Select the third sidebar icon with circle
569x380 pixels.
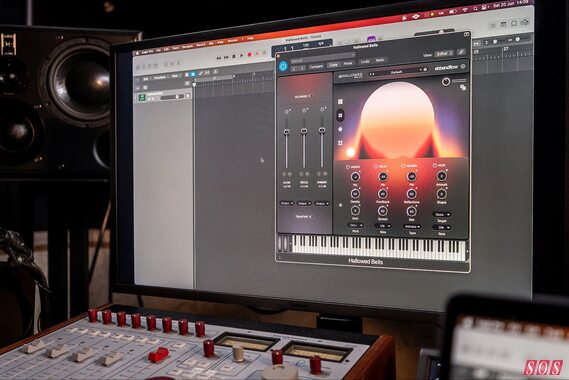340,129
